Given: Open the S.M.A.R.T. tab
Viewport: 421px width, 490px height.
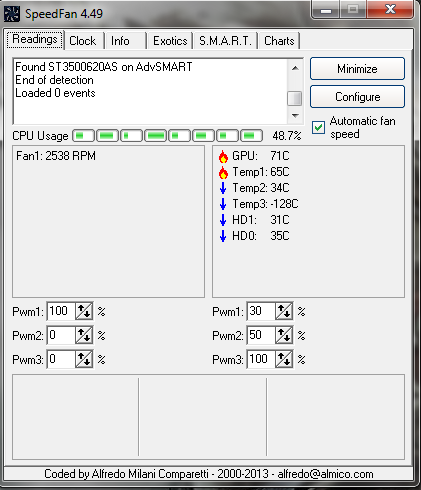Looking at the screenshot, I should 225,41.
